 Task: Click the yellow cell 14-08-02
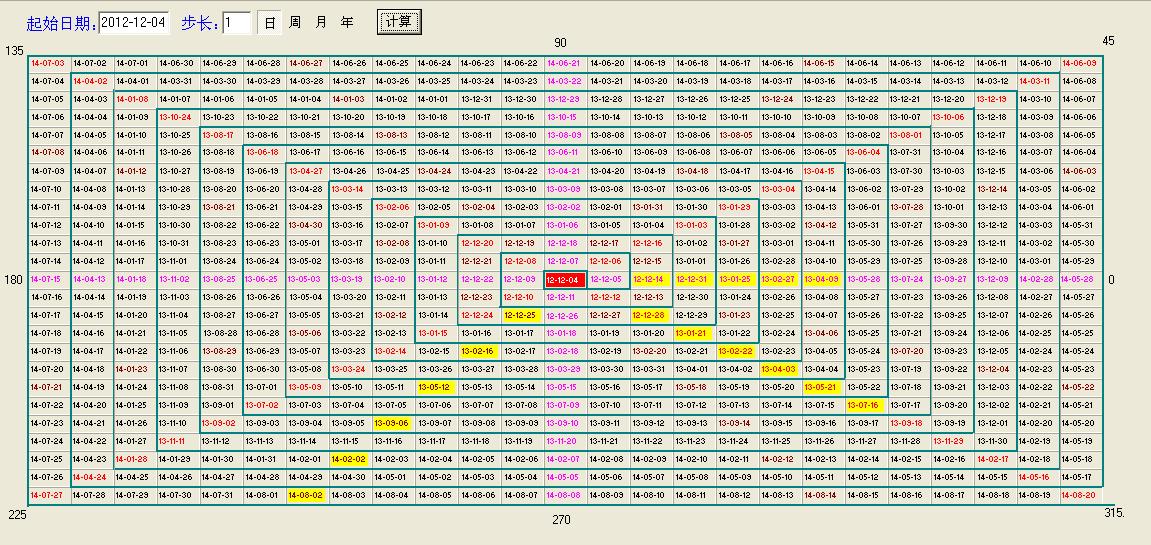click(305, 495)
